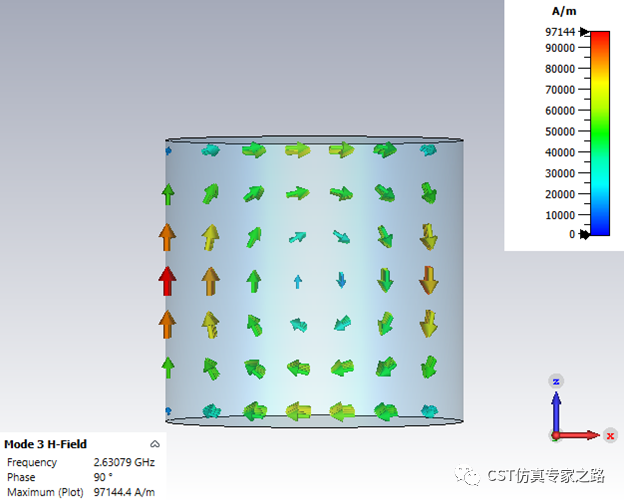
Task: Select the frequency value 2.63079 GHz
Action: click(x=124, y=462)
